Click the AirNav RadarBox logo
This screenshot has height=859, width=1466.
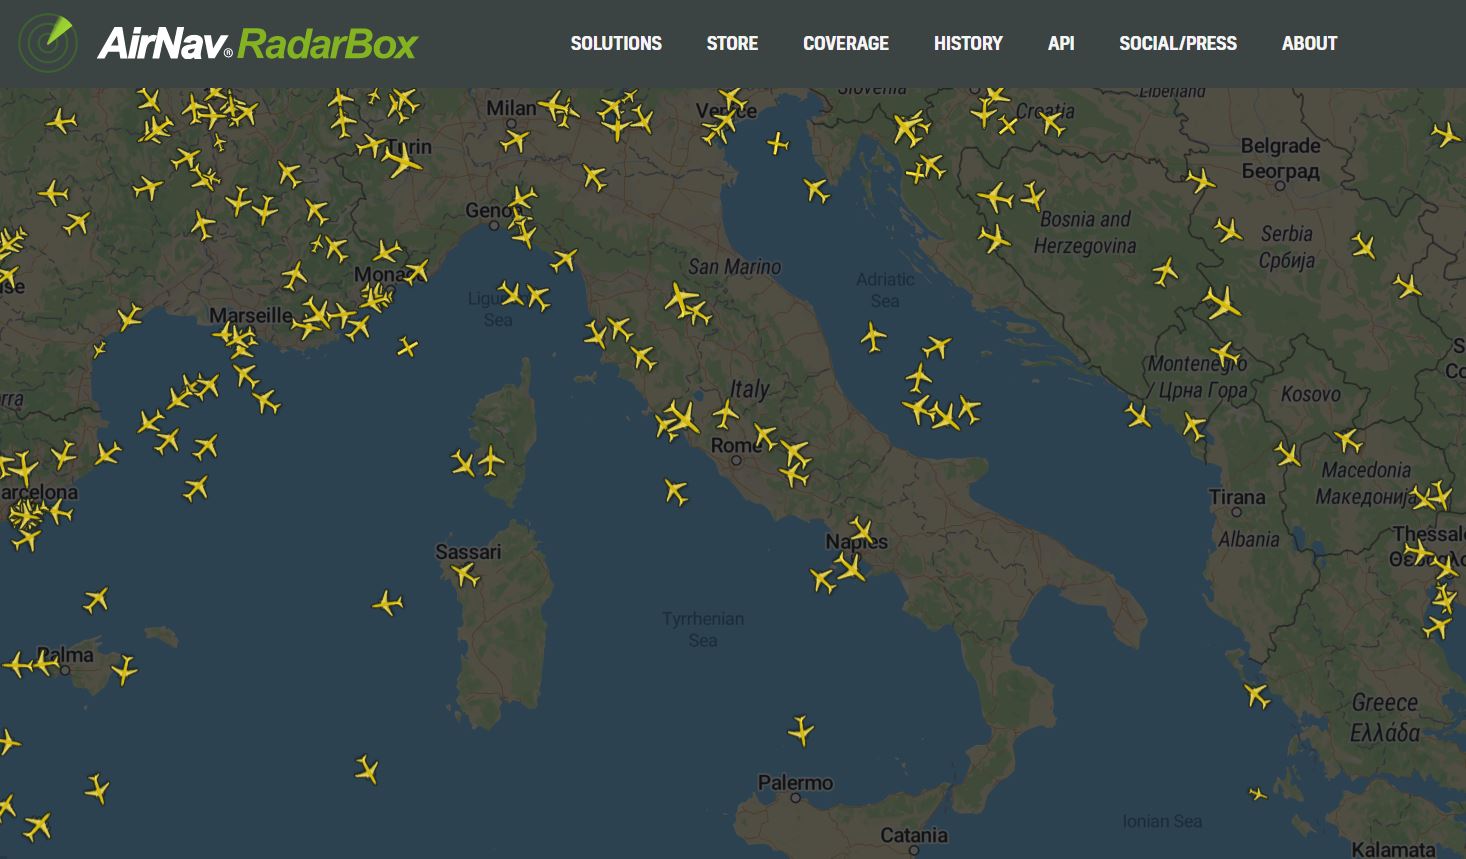pos(218,43)
